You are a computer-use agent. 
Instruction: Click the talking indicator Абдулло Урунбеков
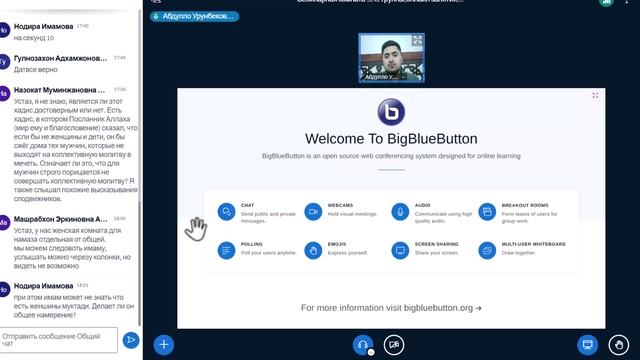(x=194, y=16)
